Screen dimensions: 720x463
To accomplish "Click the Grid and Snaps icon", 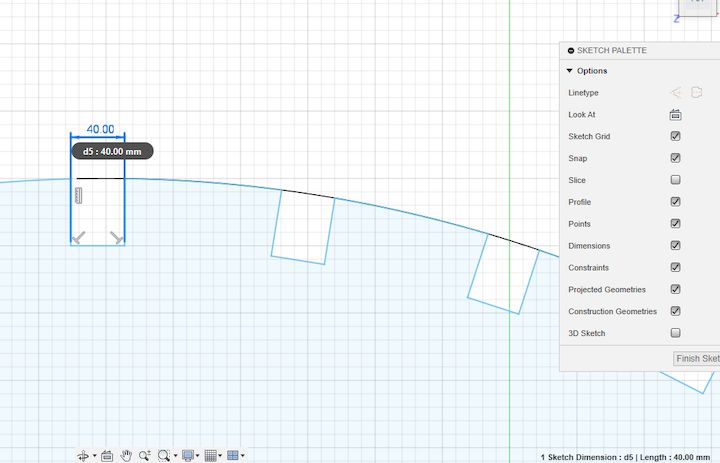I will tap(210, 456).
